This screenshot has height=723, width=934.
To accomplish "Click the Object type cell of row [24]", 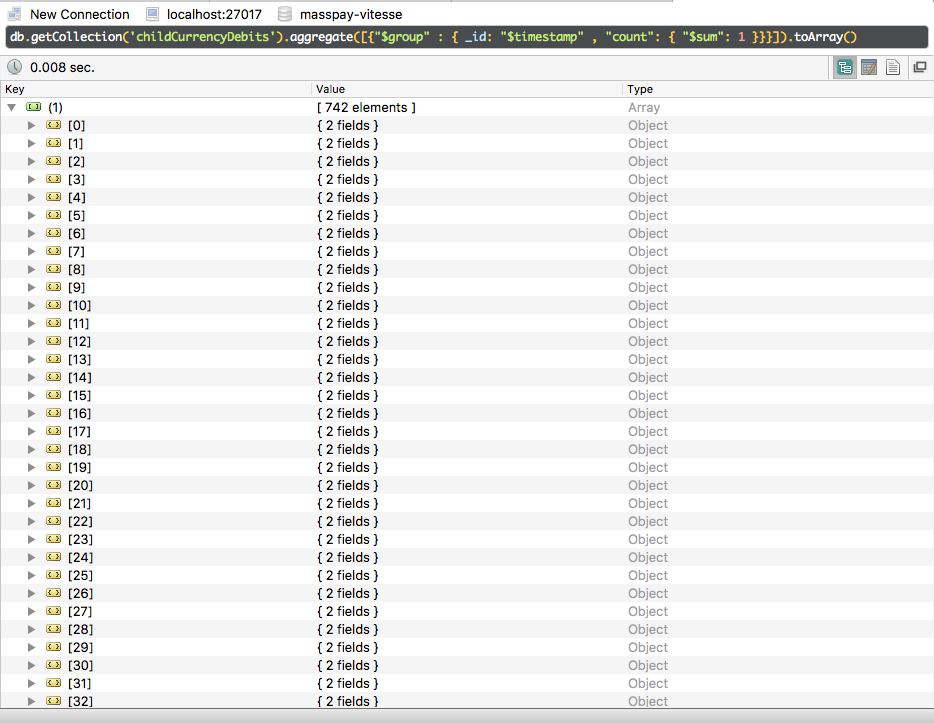I will 647,557.
